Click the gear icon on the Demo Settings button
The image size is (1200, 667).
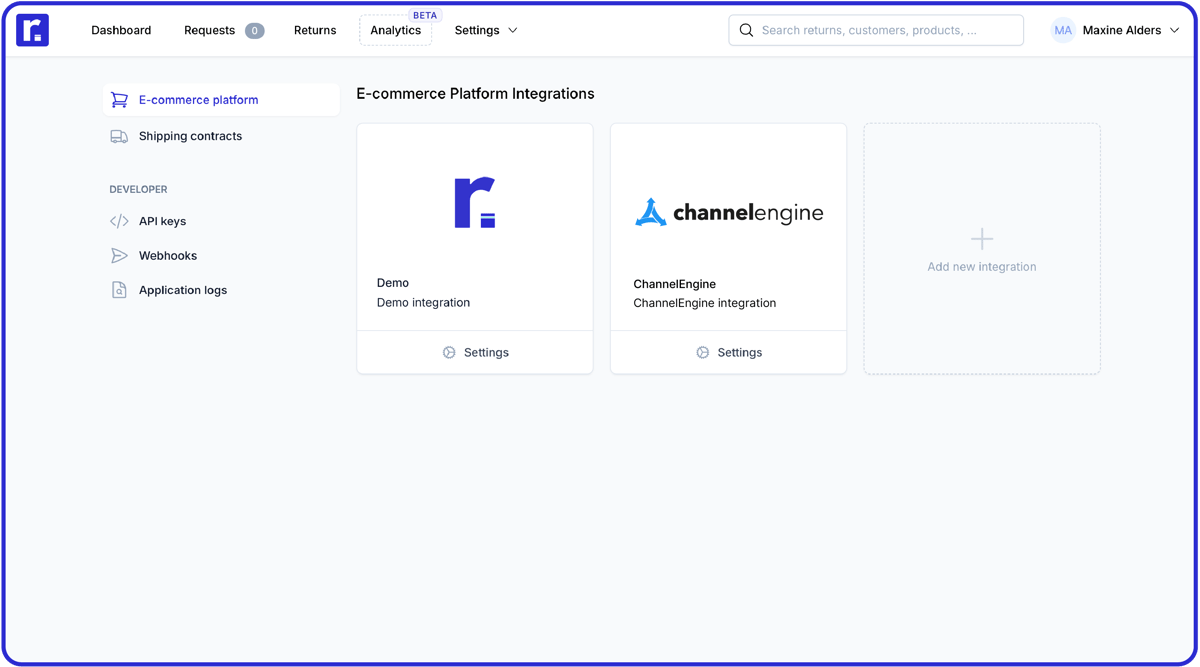(x=448, y=352)
